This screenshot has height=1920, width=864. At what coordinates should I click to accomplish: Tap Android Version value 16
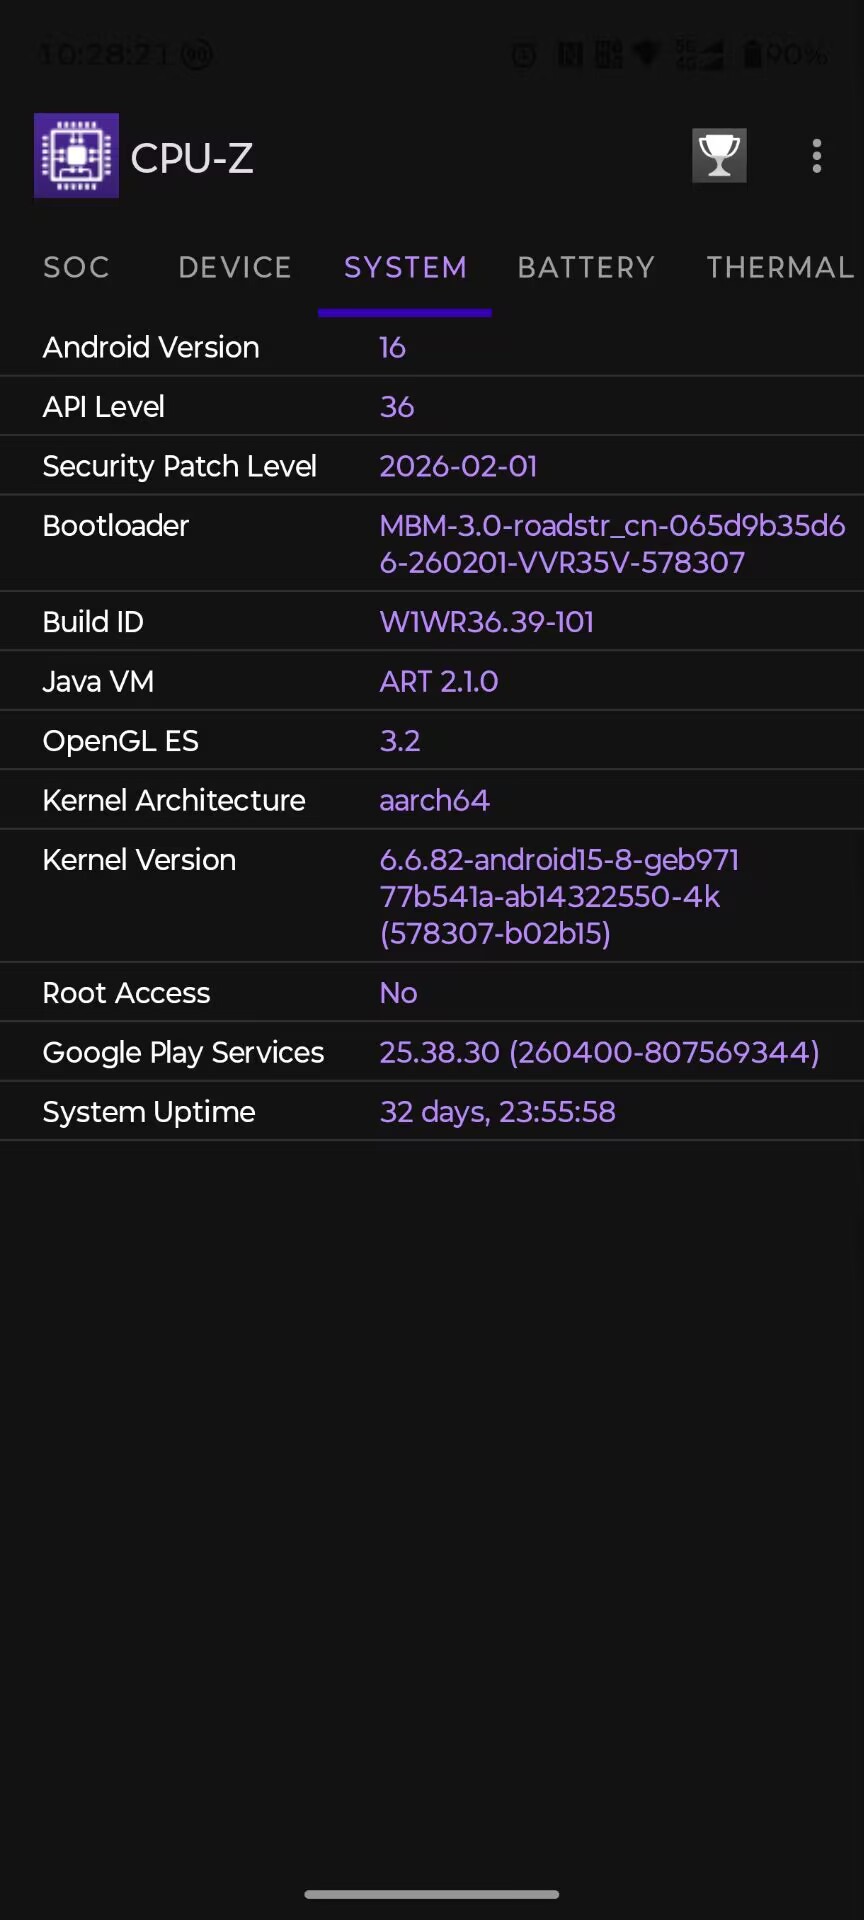[x=392, y=347]
